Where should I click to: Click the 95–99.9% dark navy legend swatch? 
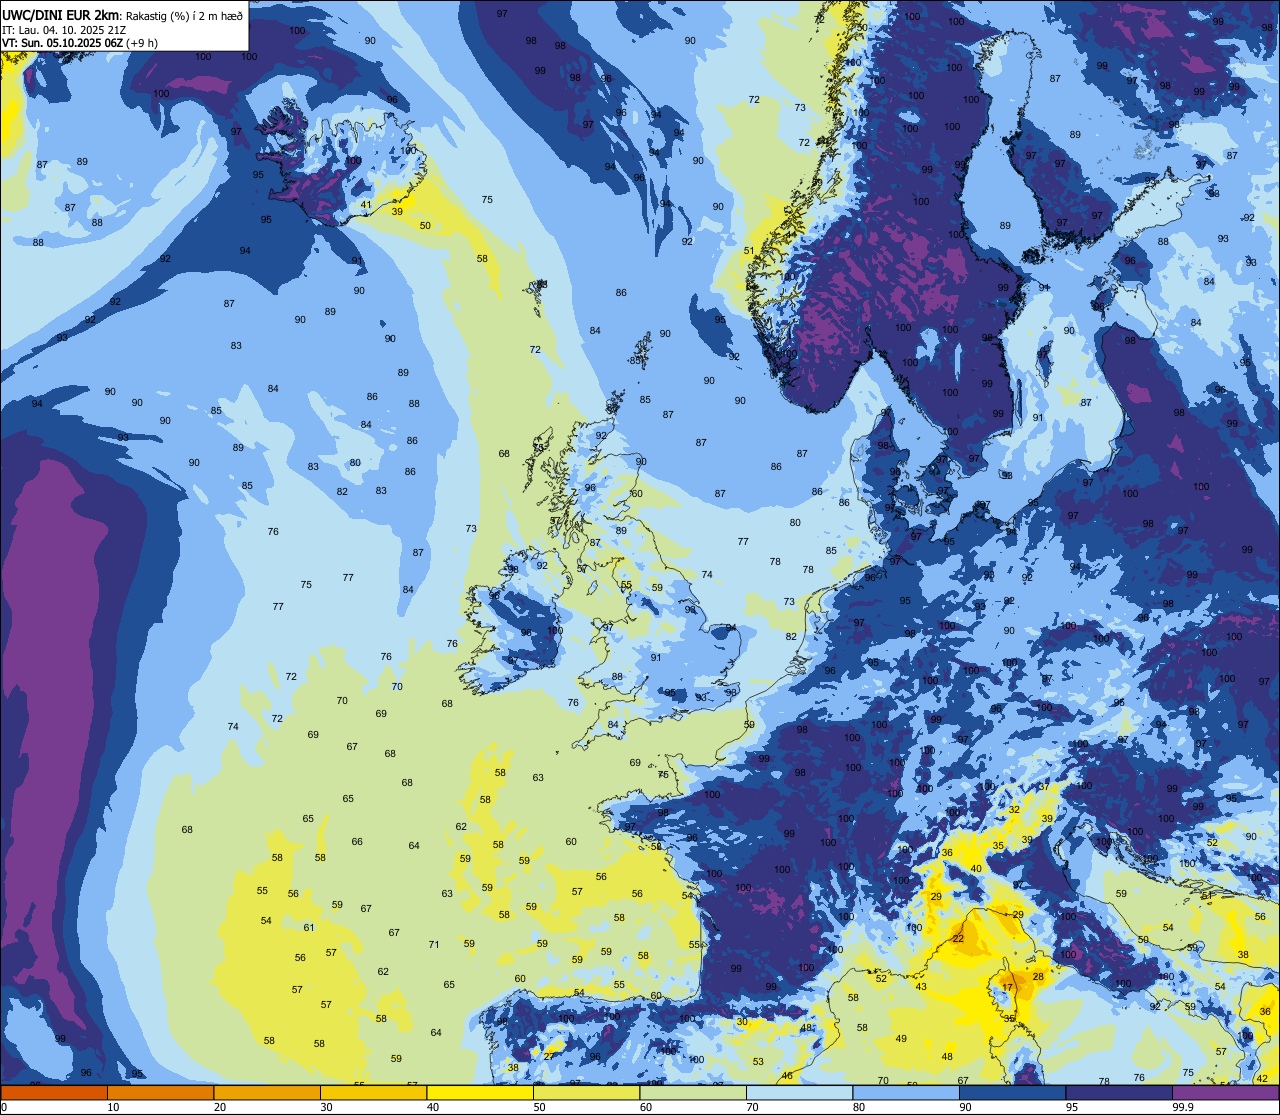pos(1119,1092)
